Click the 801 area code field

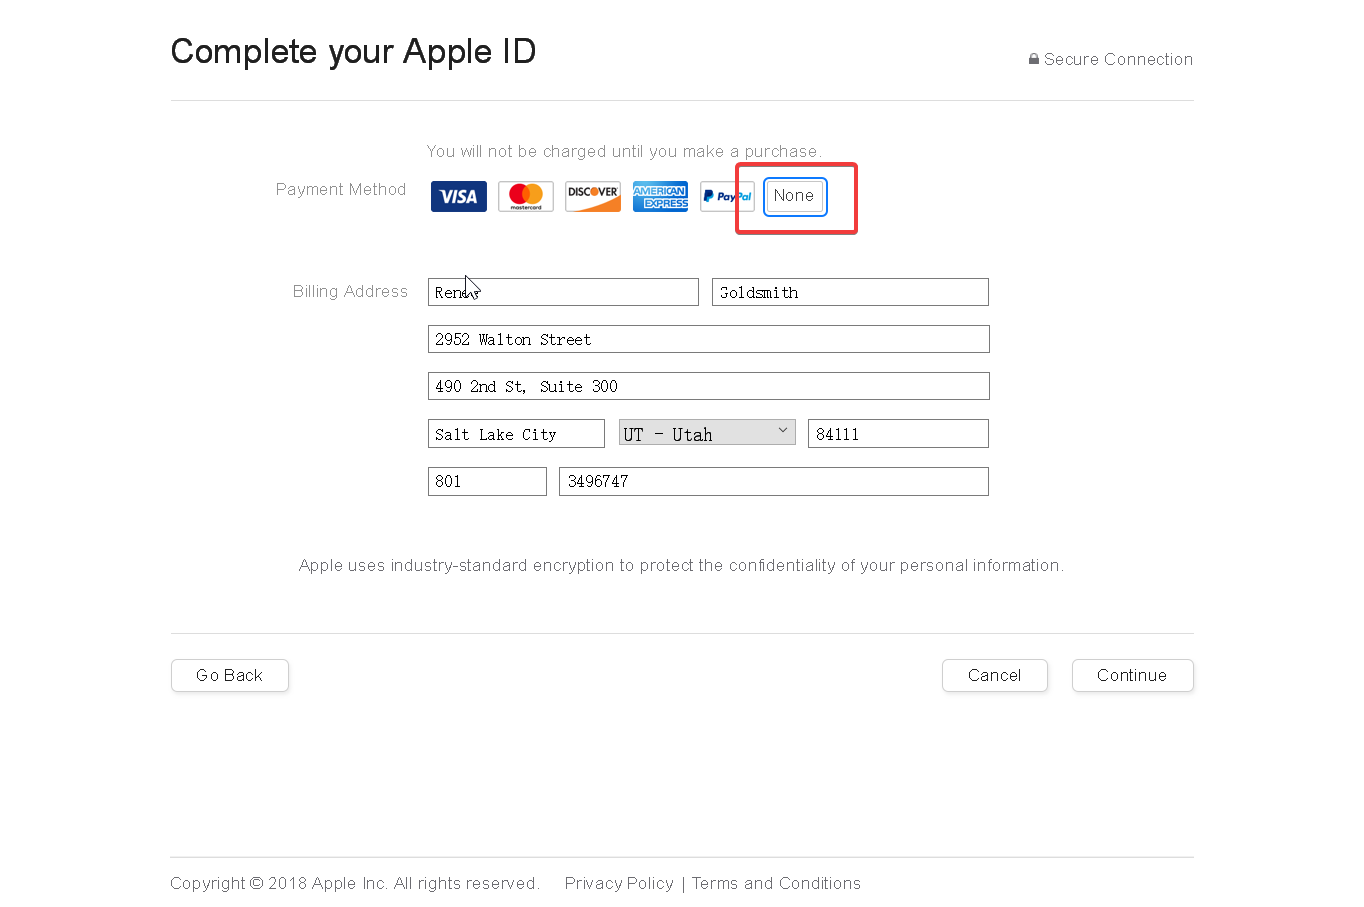click(487, 481)
